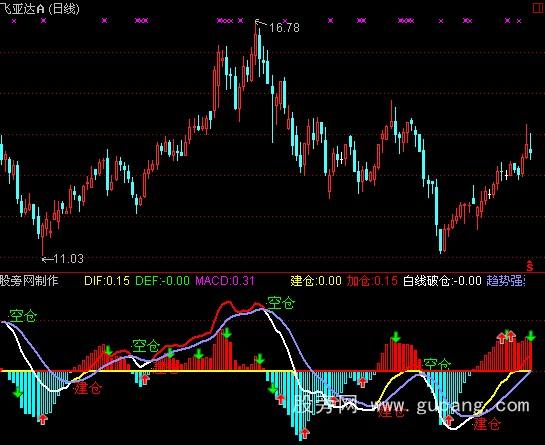
Task: Click the 16.78 high price label
Action: click(x=284, y=27)
